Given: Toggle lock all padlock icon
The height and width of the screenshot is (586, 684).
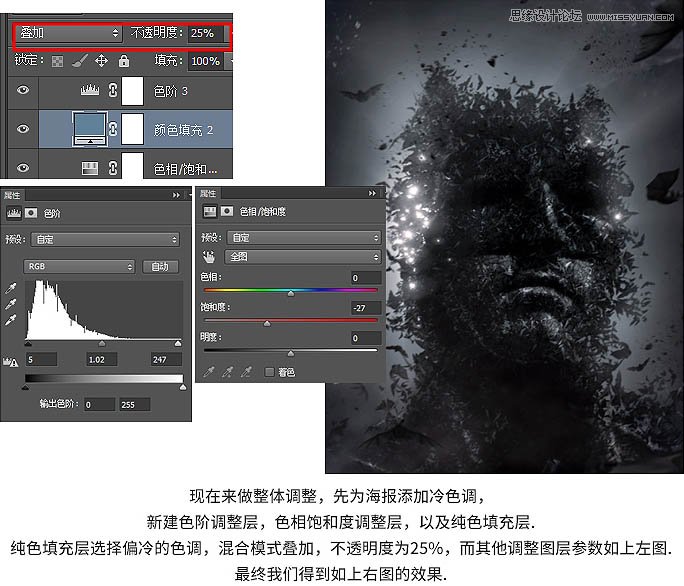Looking at the screenshot, I should click(x=124, y=61).
